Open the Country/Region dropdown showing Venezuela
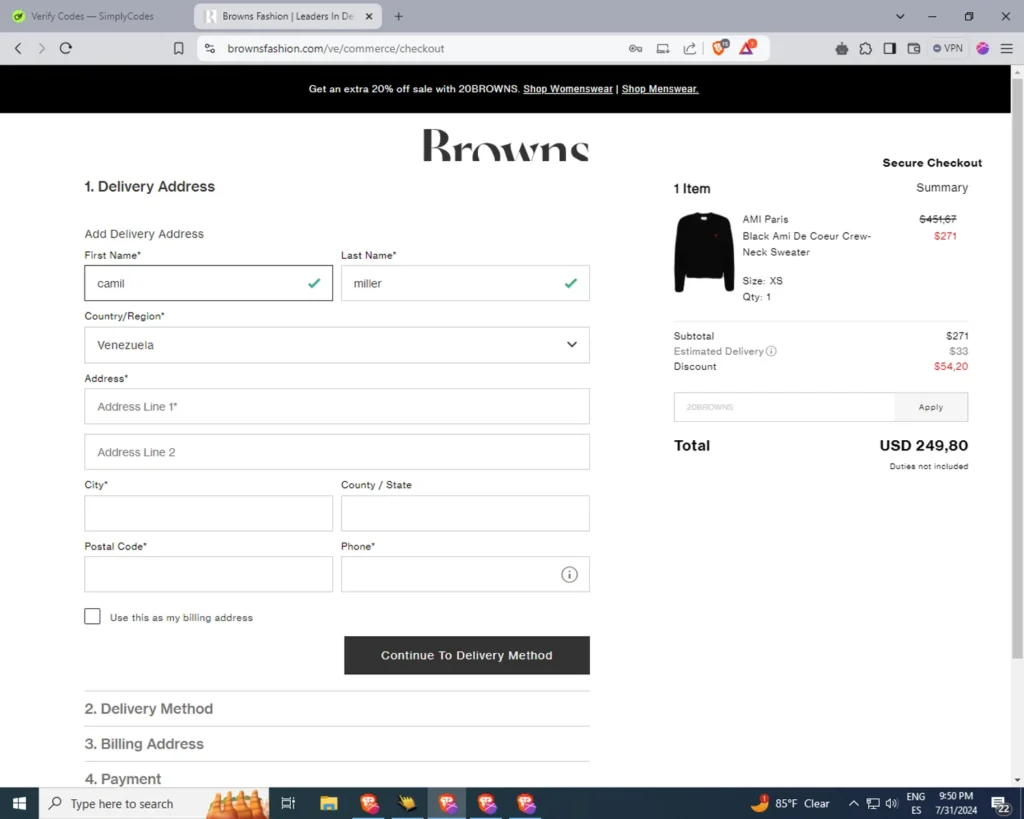 click(x=337, y=345)
